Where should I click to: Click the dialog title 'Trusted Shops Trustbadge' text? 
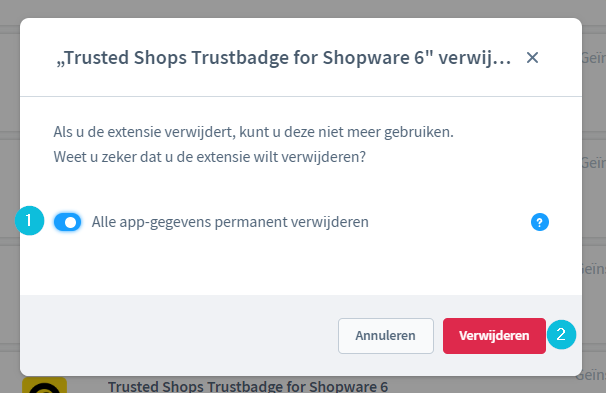point(283,58)
